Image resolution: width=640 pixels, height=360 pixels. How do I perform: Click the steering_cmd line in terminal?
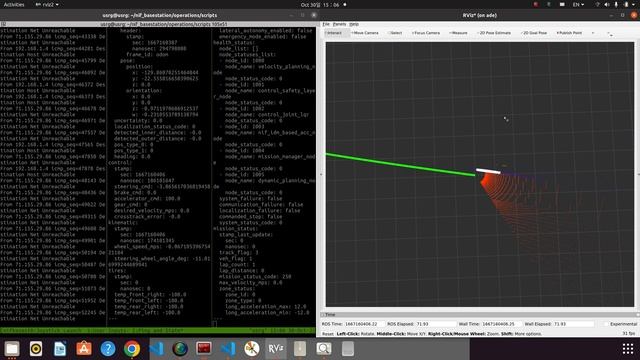tap(162, 187)
